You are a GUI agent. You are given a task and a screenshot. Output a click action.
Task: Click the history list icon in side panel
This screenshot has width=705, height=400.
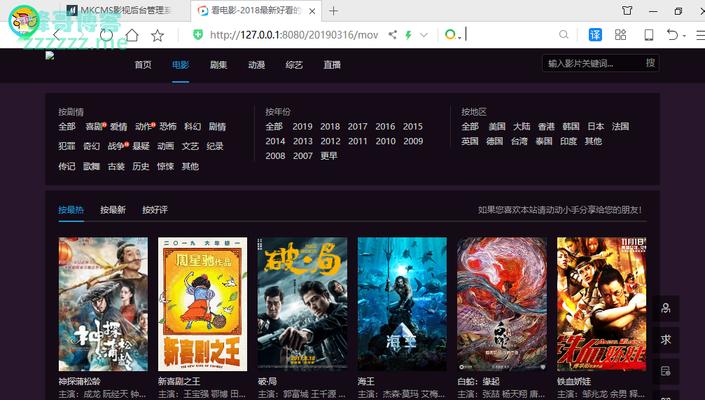pos(666,371)
